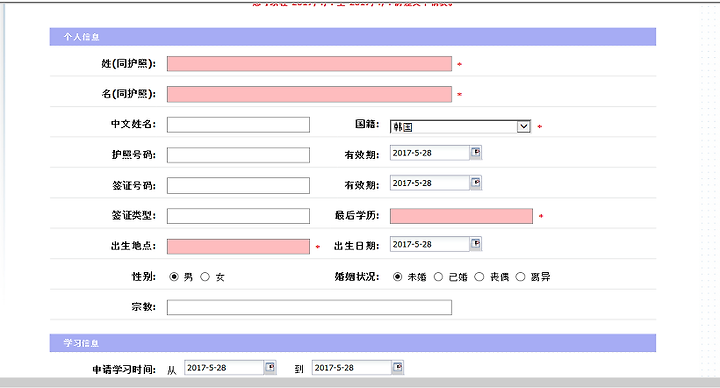Click the 出生地点 birthplace field
The width and height of the screenshot is (720, 388).
238,246
